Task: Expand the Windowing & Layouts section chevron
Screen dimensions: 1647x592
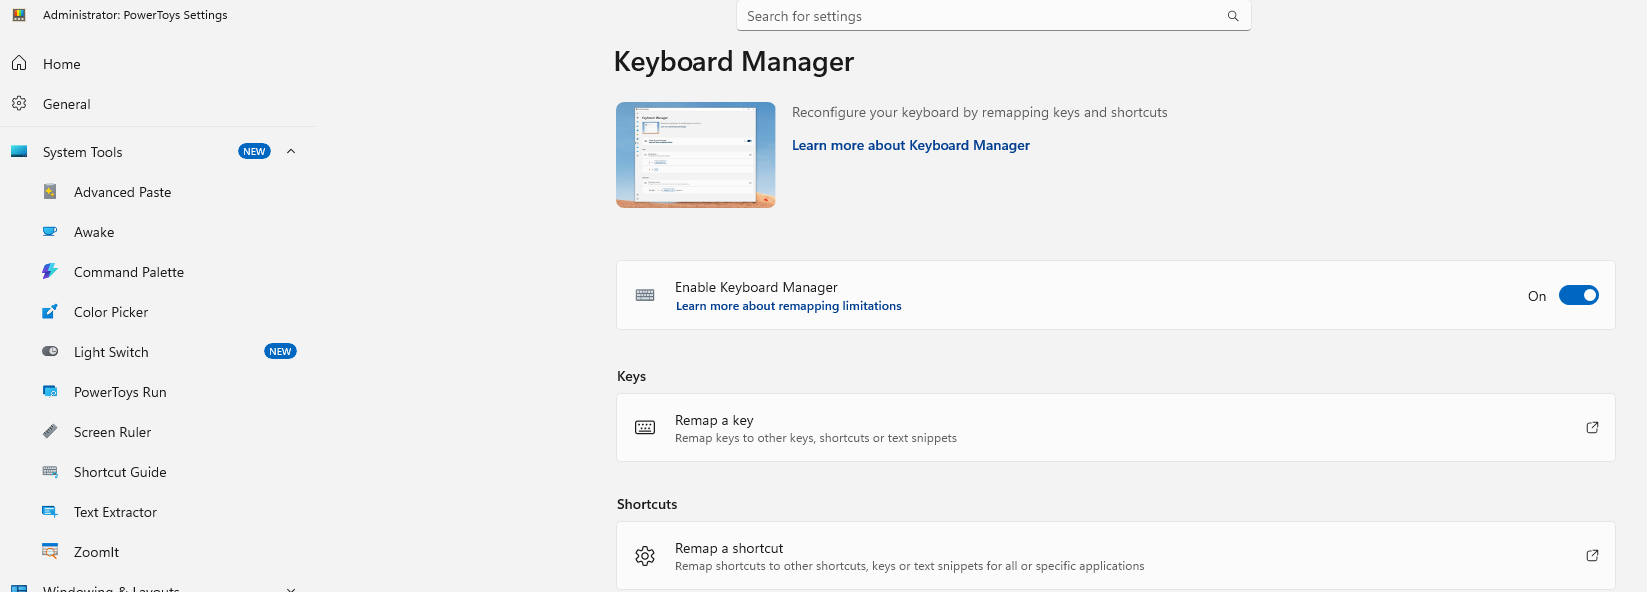Action: coord(291,588)
